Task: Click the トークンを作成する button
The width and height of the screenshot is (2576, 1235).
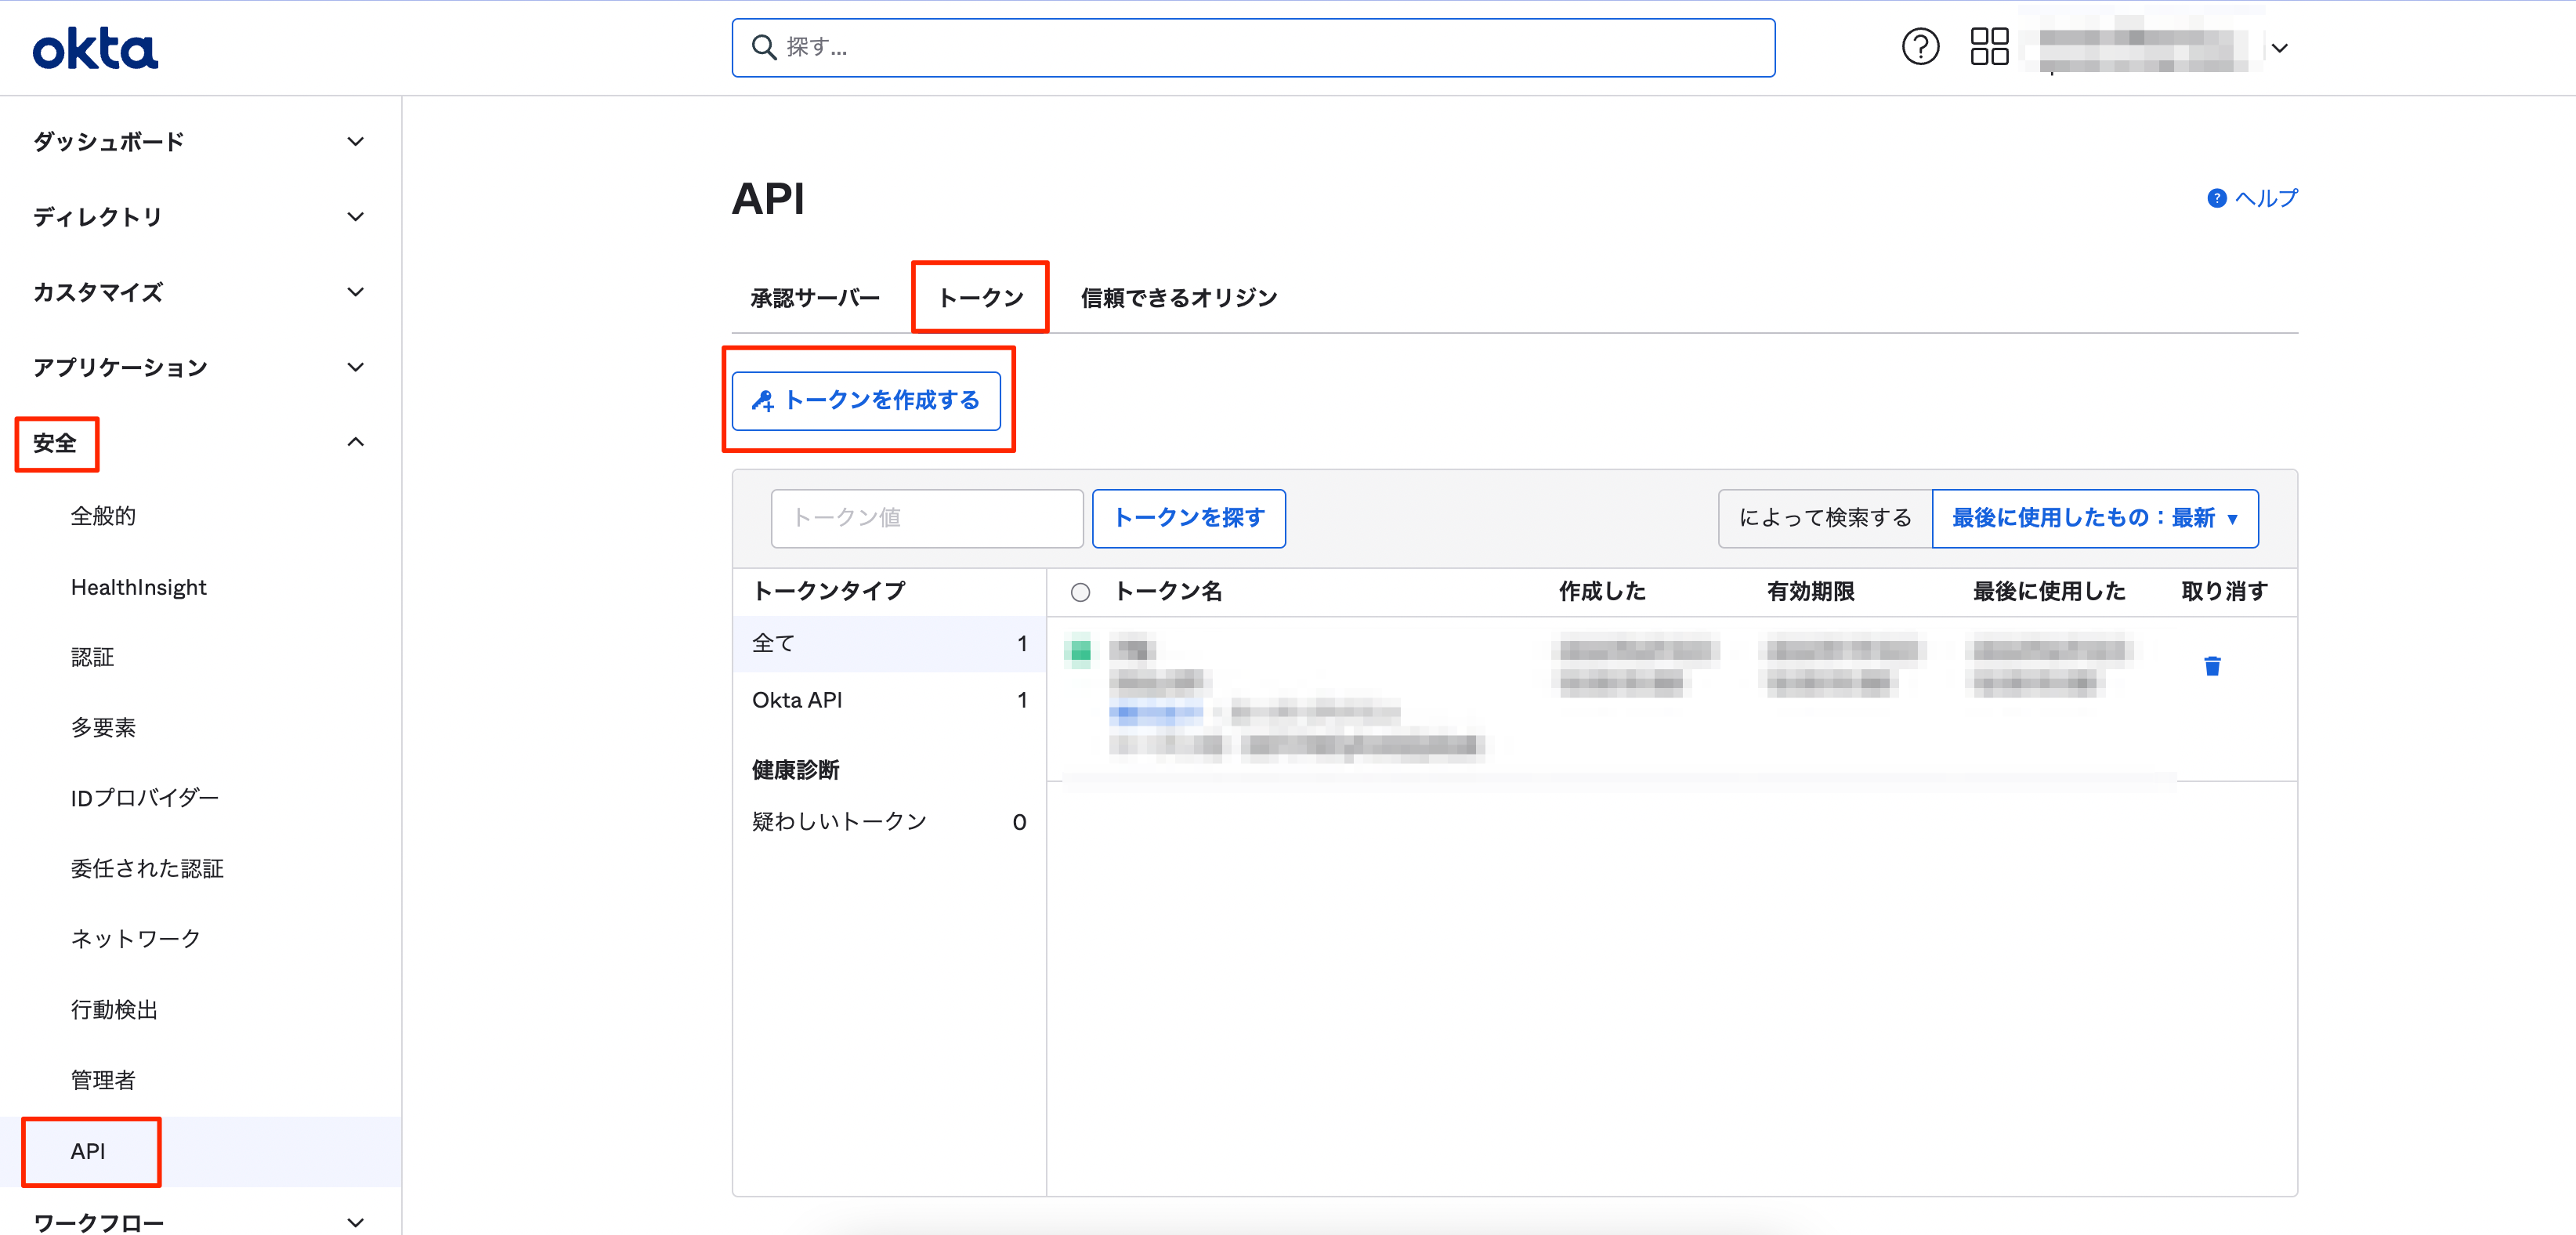Action: [866, 401]
